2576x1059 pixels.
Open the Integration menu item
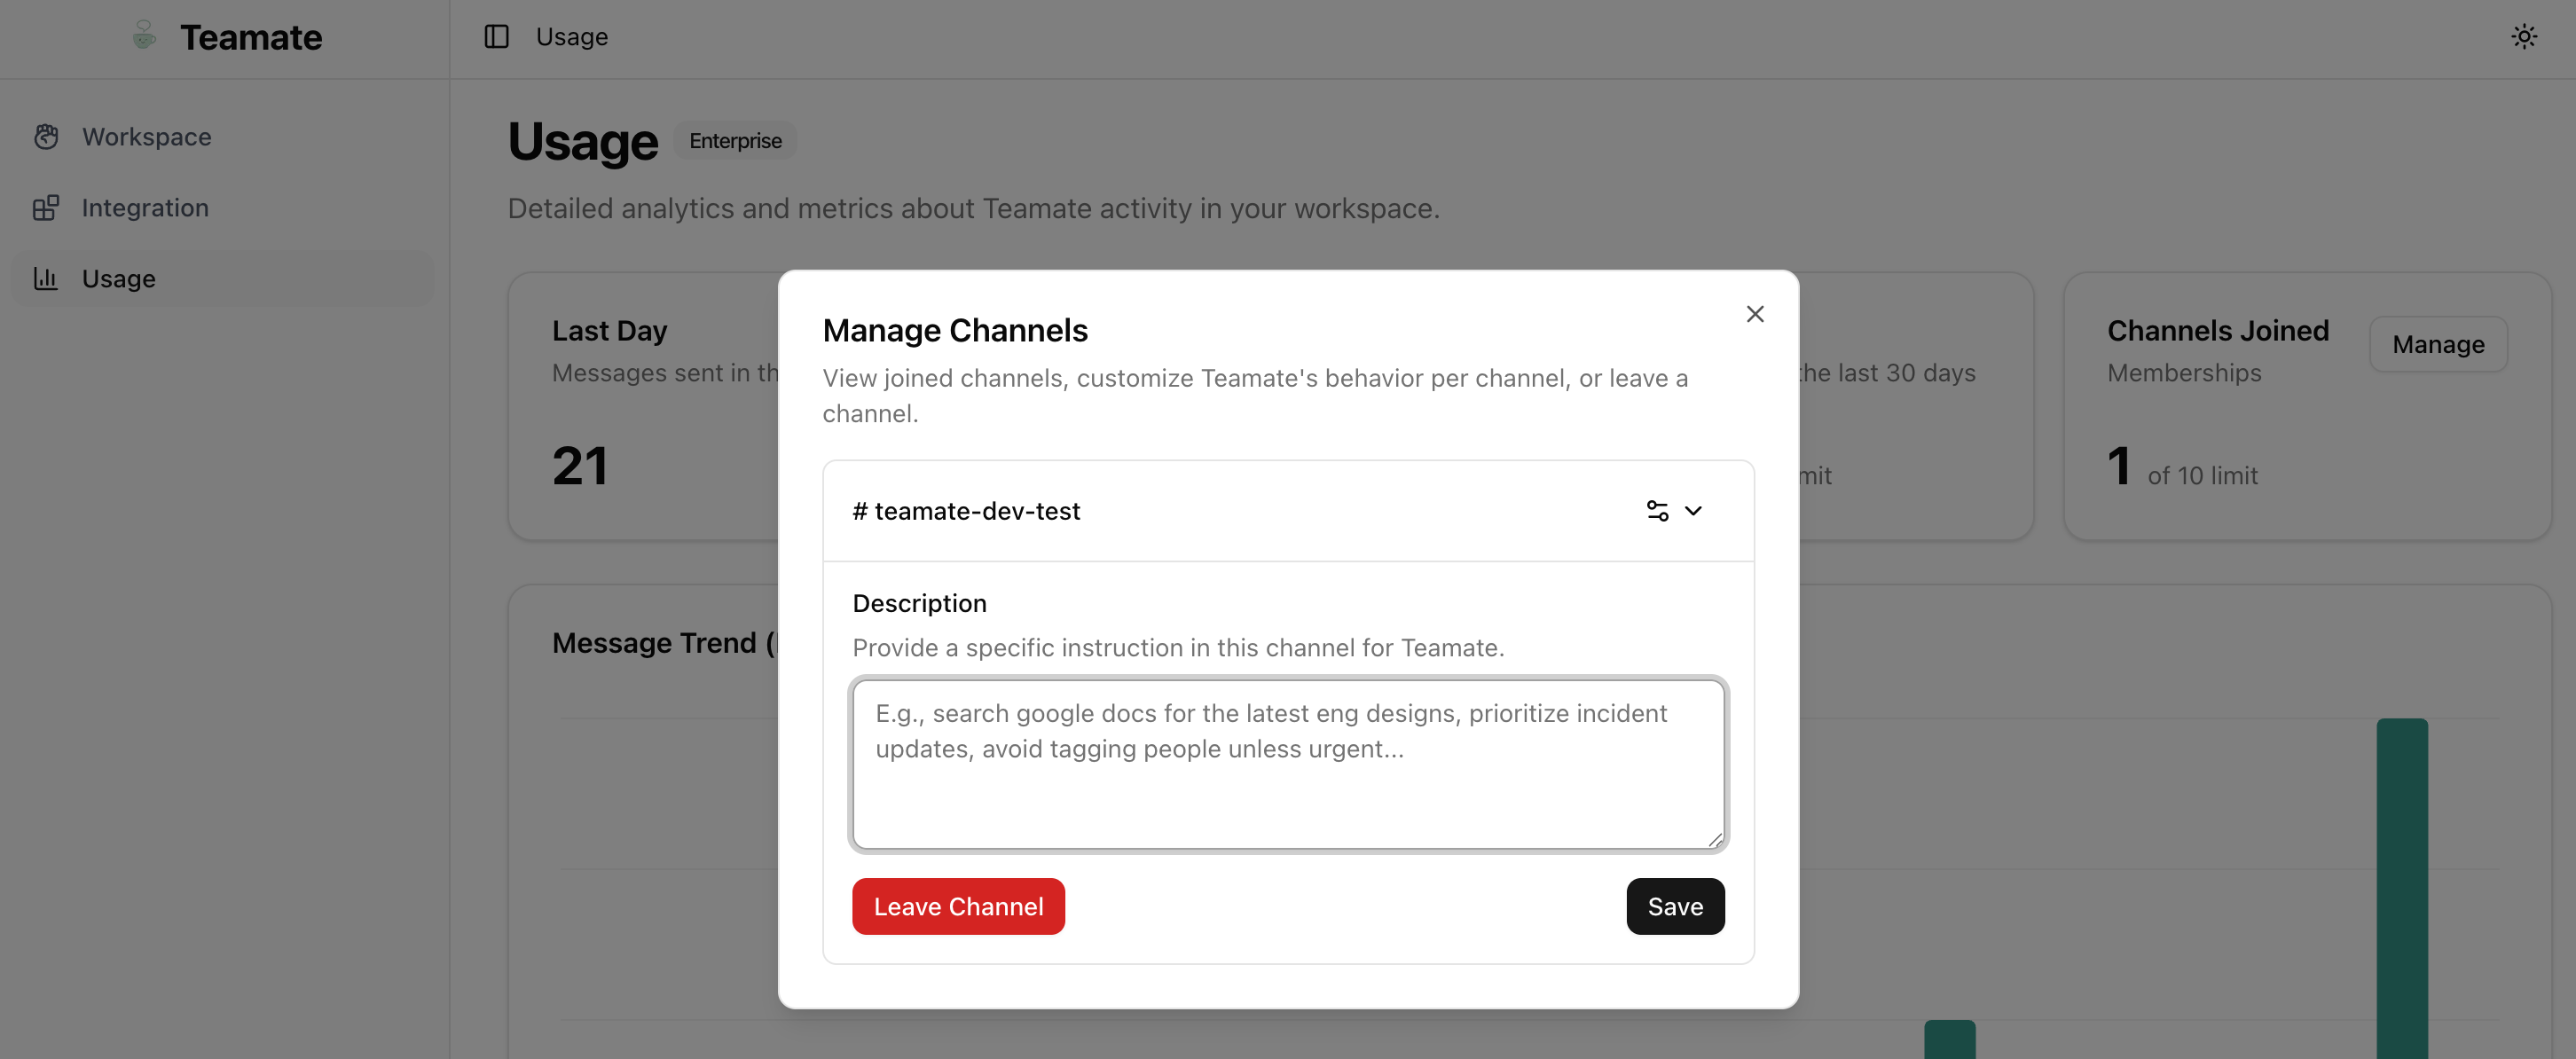point(145,208)
